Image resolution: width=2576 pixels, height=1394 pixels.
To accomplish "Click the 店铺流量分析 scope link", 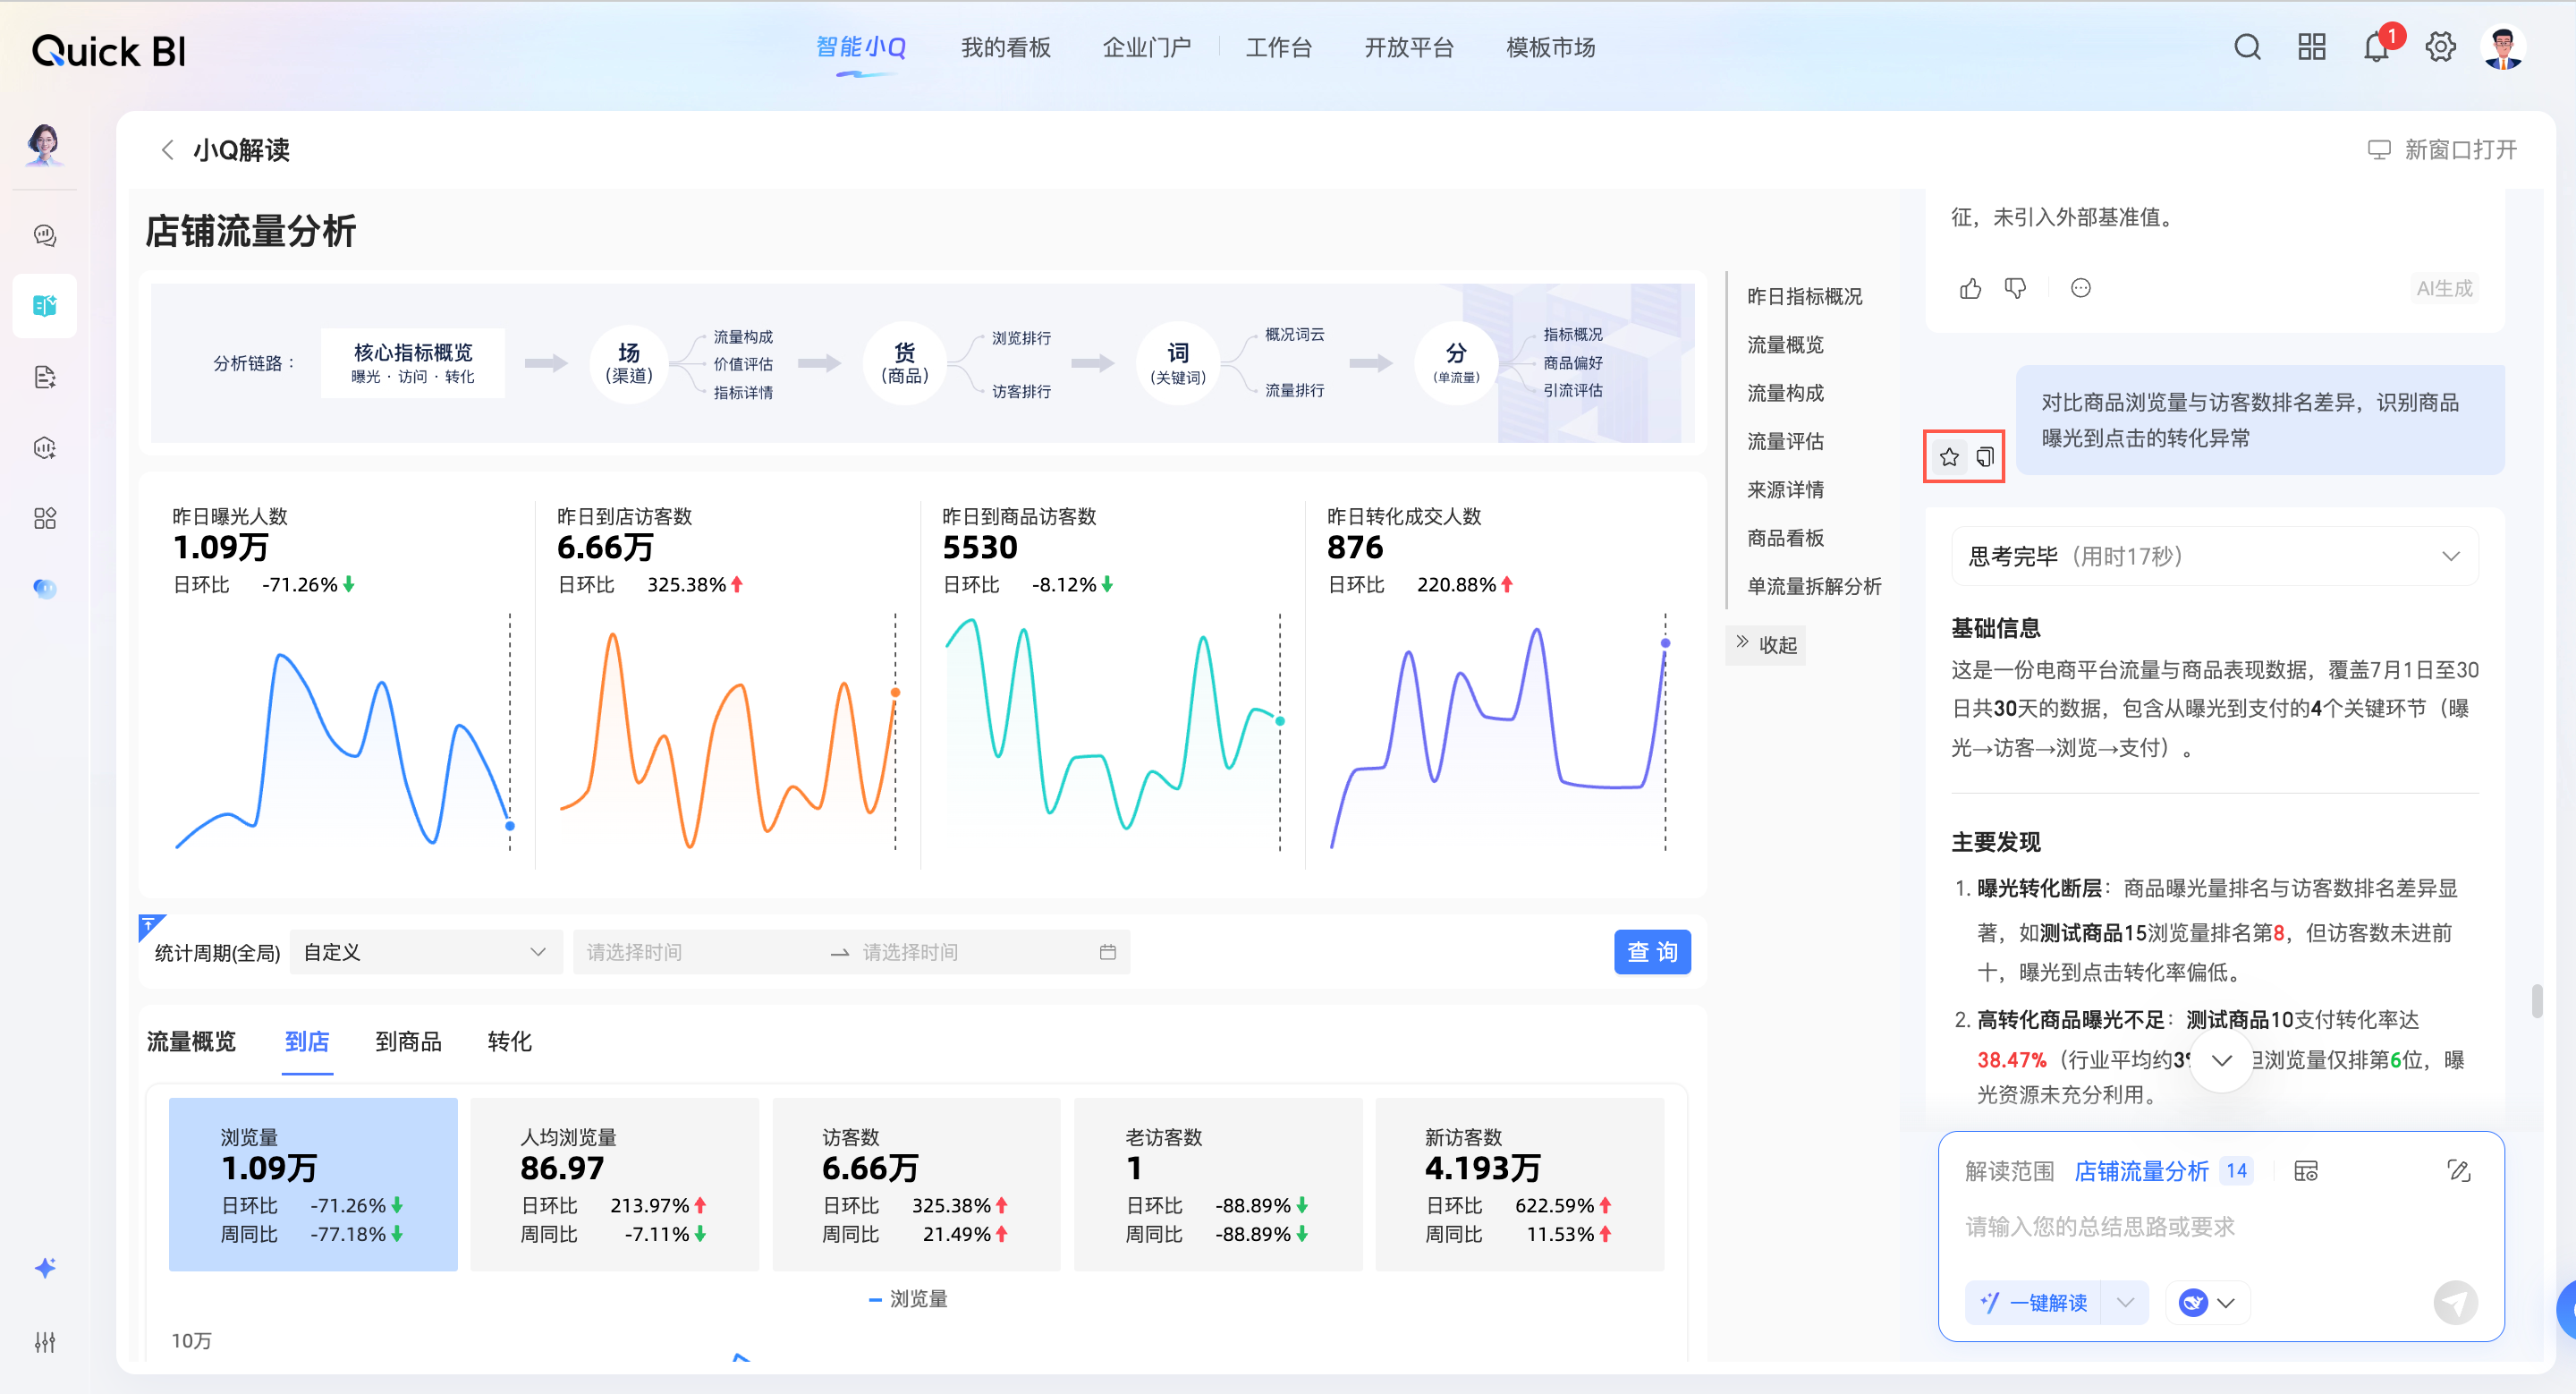I will (x=2141, y=1171).
